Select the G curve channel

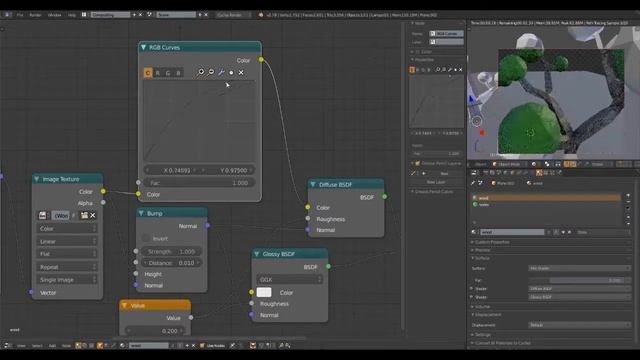click(168, 73)
